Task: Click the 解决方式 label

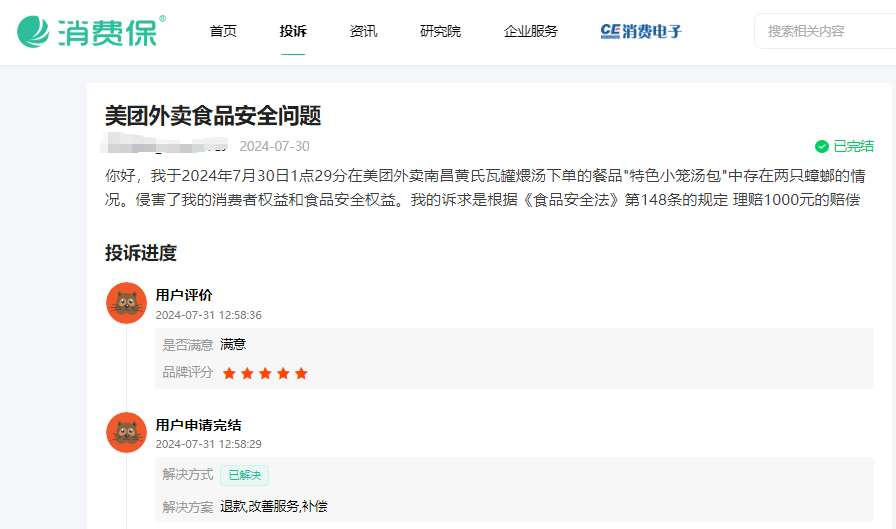Action: pyautogui.click(x=187, y=474)
